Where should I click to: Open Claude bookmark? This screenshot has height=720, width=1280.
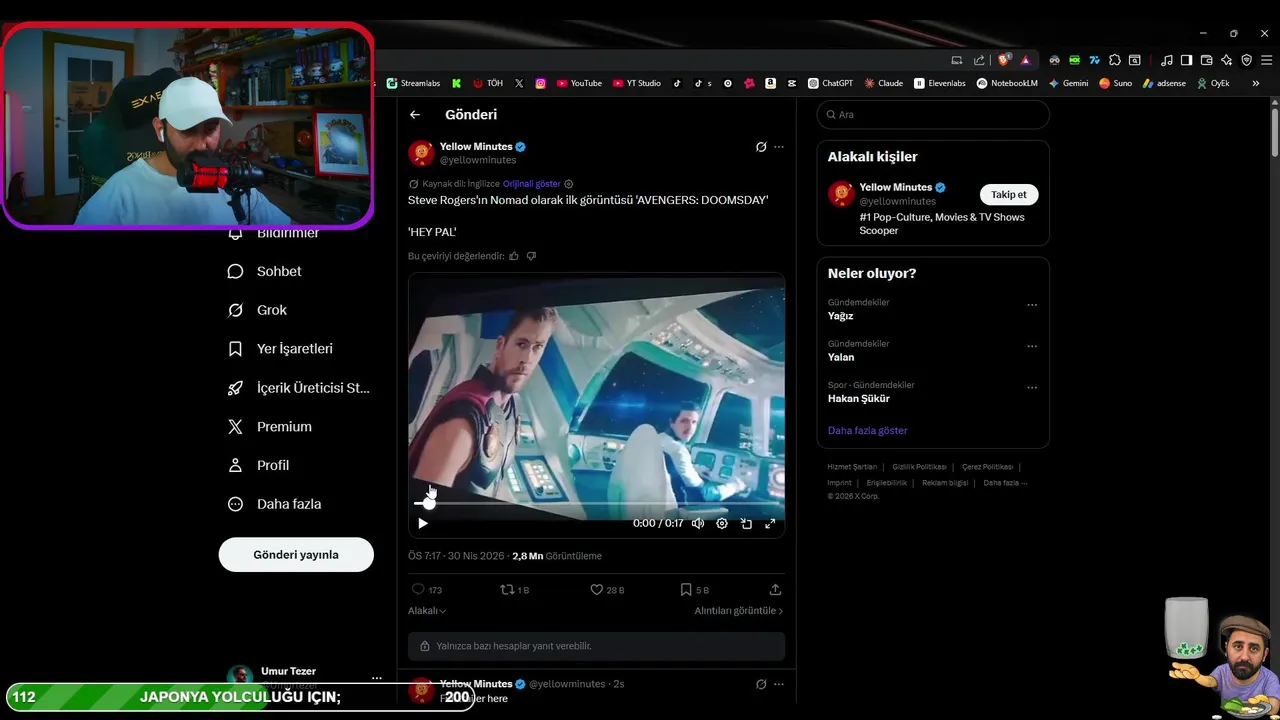coord(884,83)
